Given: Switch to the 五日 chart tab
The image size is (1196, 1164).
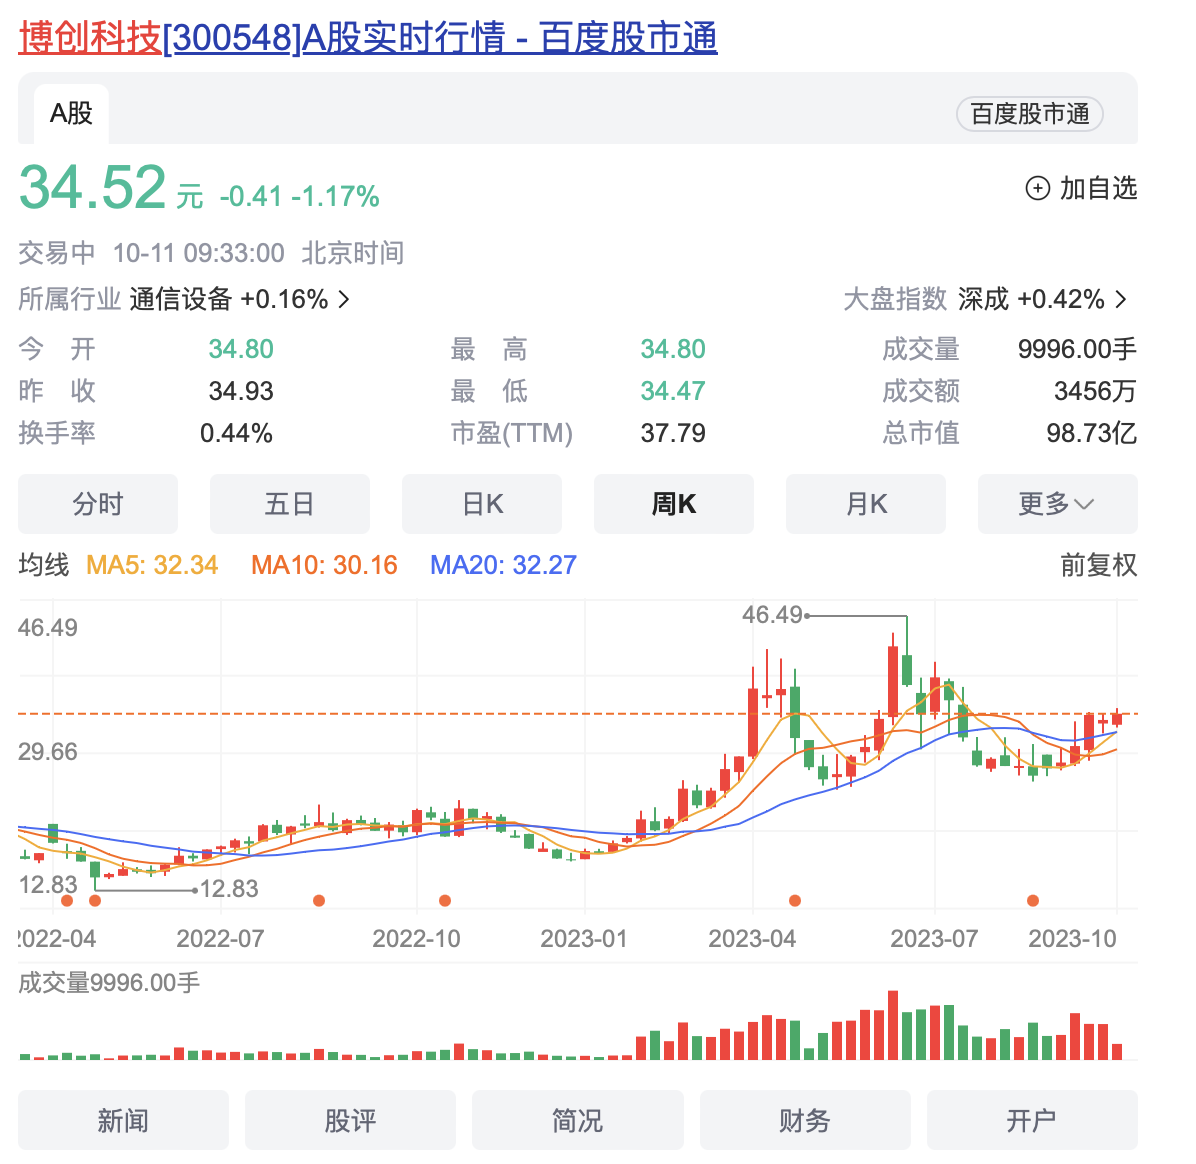Looking at the screenshot, I should [x=290, y=504].
